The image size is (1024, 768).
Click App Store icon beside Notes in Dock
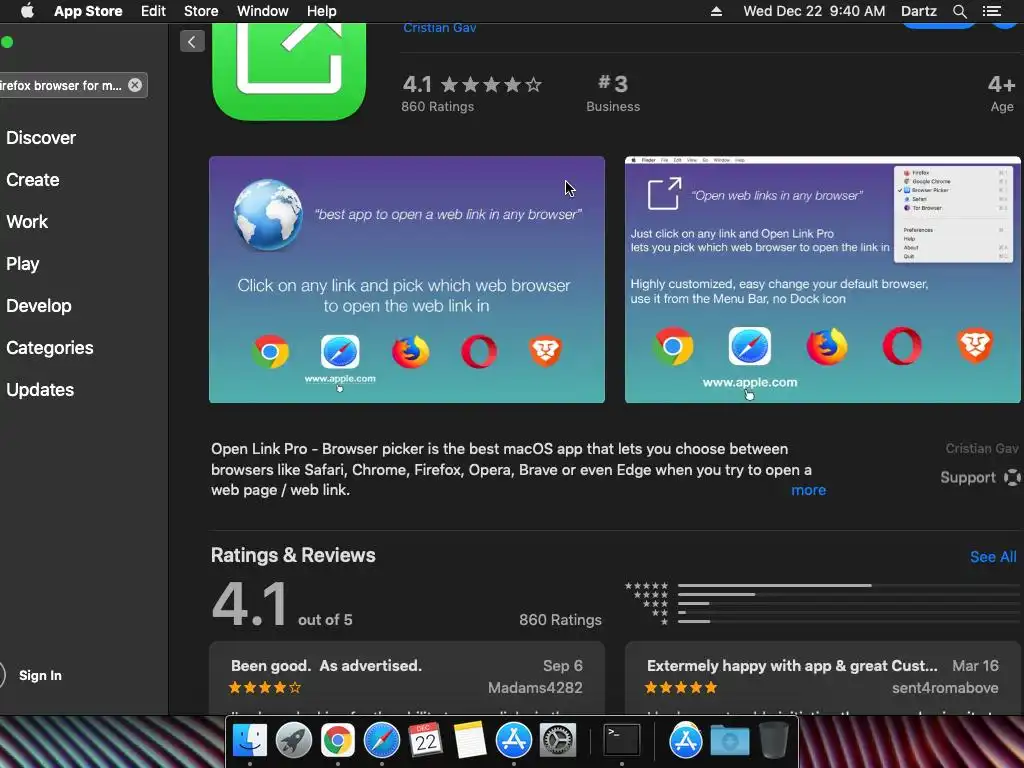click(x=514, y=741)
